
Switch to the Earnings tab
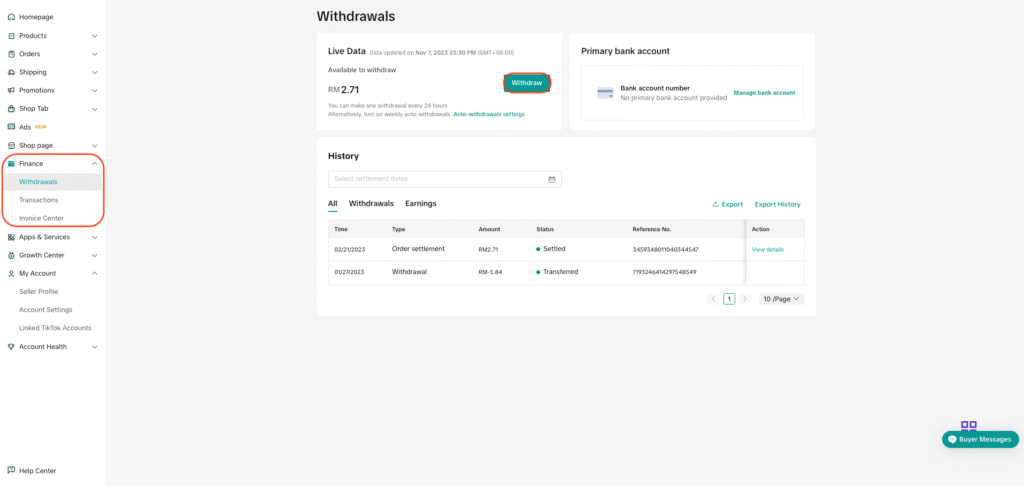tap(420, 204)
